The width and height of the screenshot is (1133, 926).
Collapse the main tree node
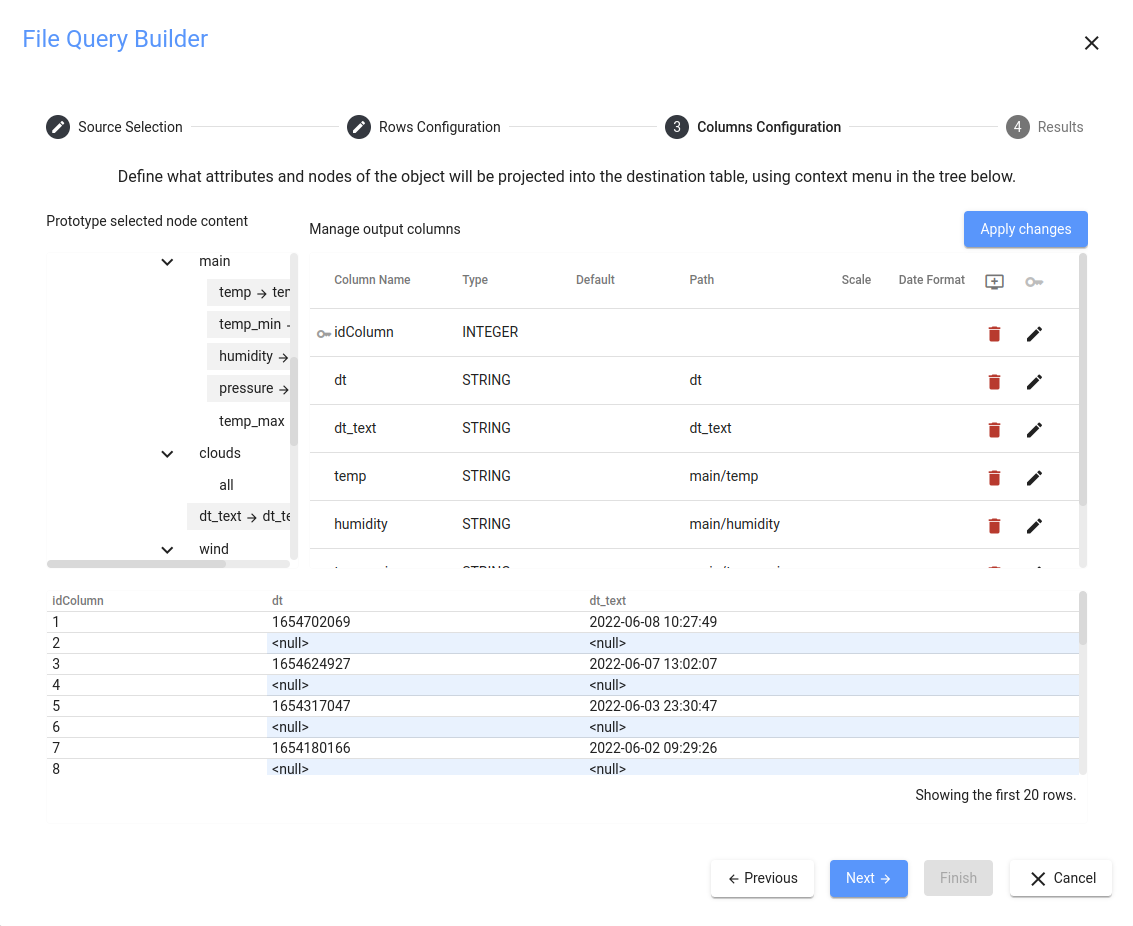click(167, 262)
